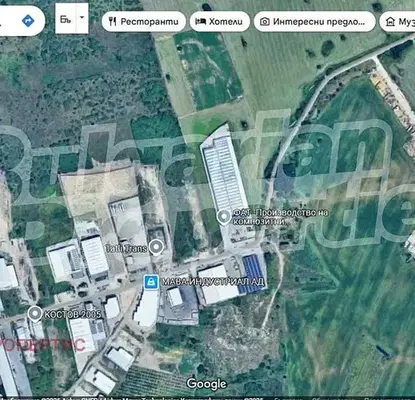Open the ФАТ Производство на композитни map pin
Screen dimensions: 415x400
224,217
